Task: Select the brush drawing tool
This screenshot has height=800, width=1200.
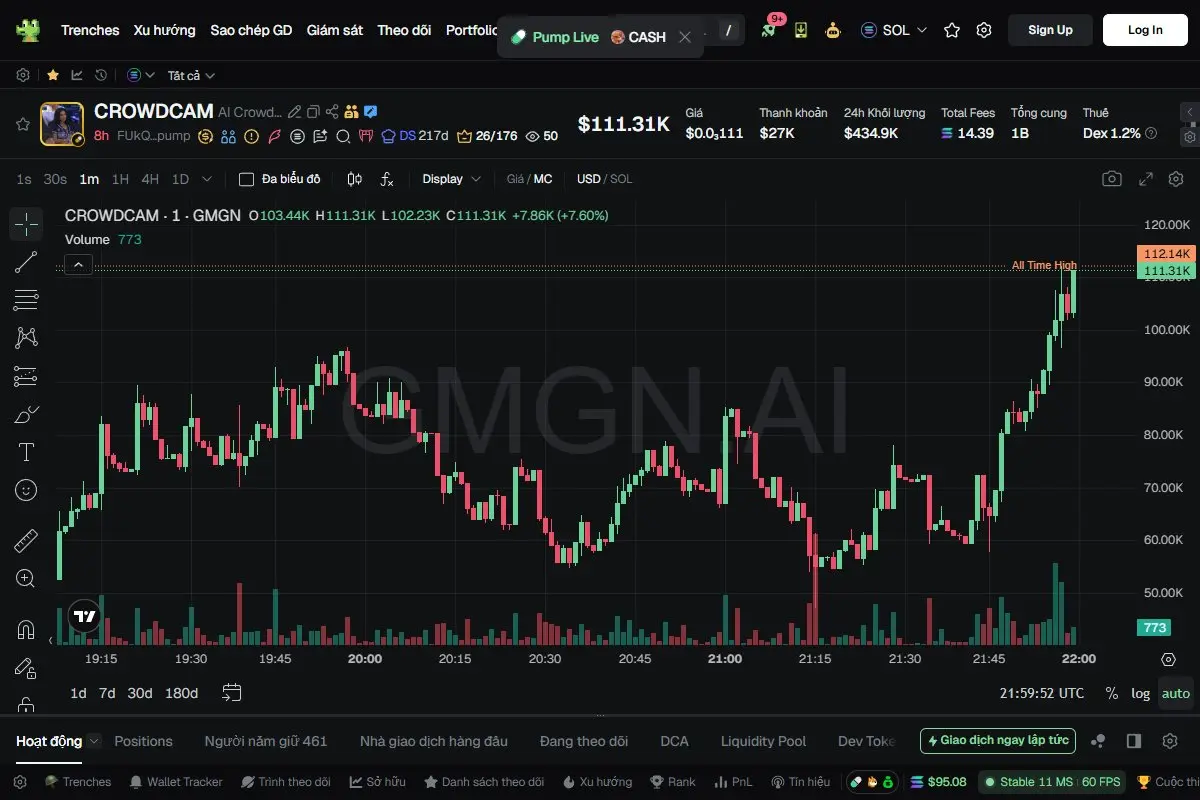Action: point(26,414)
